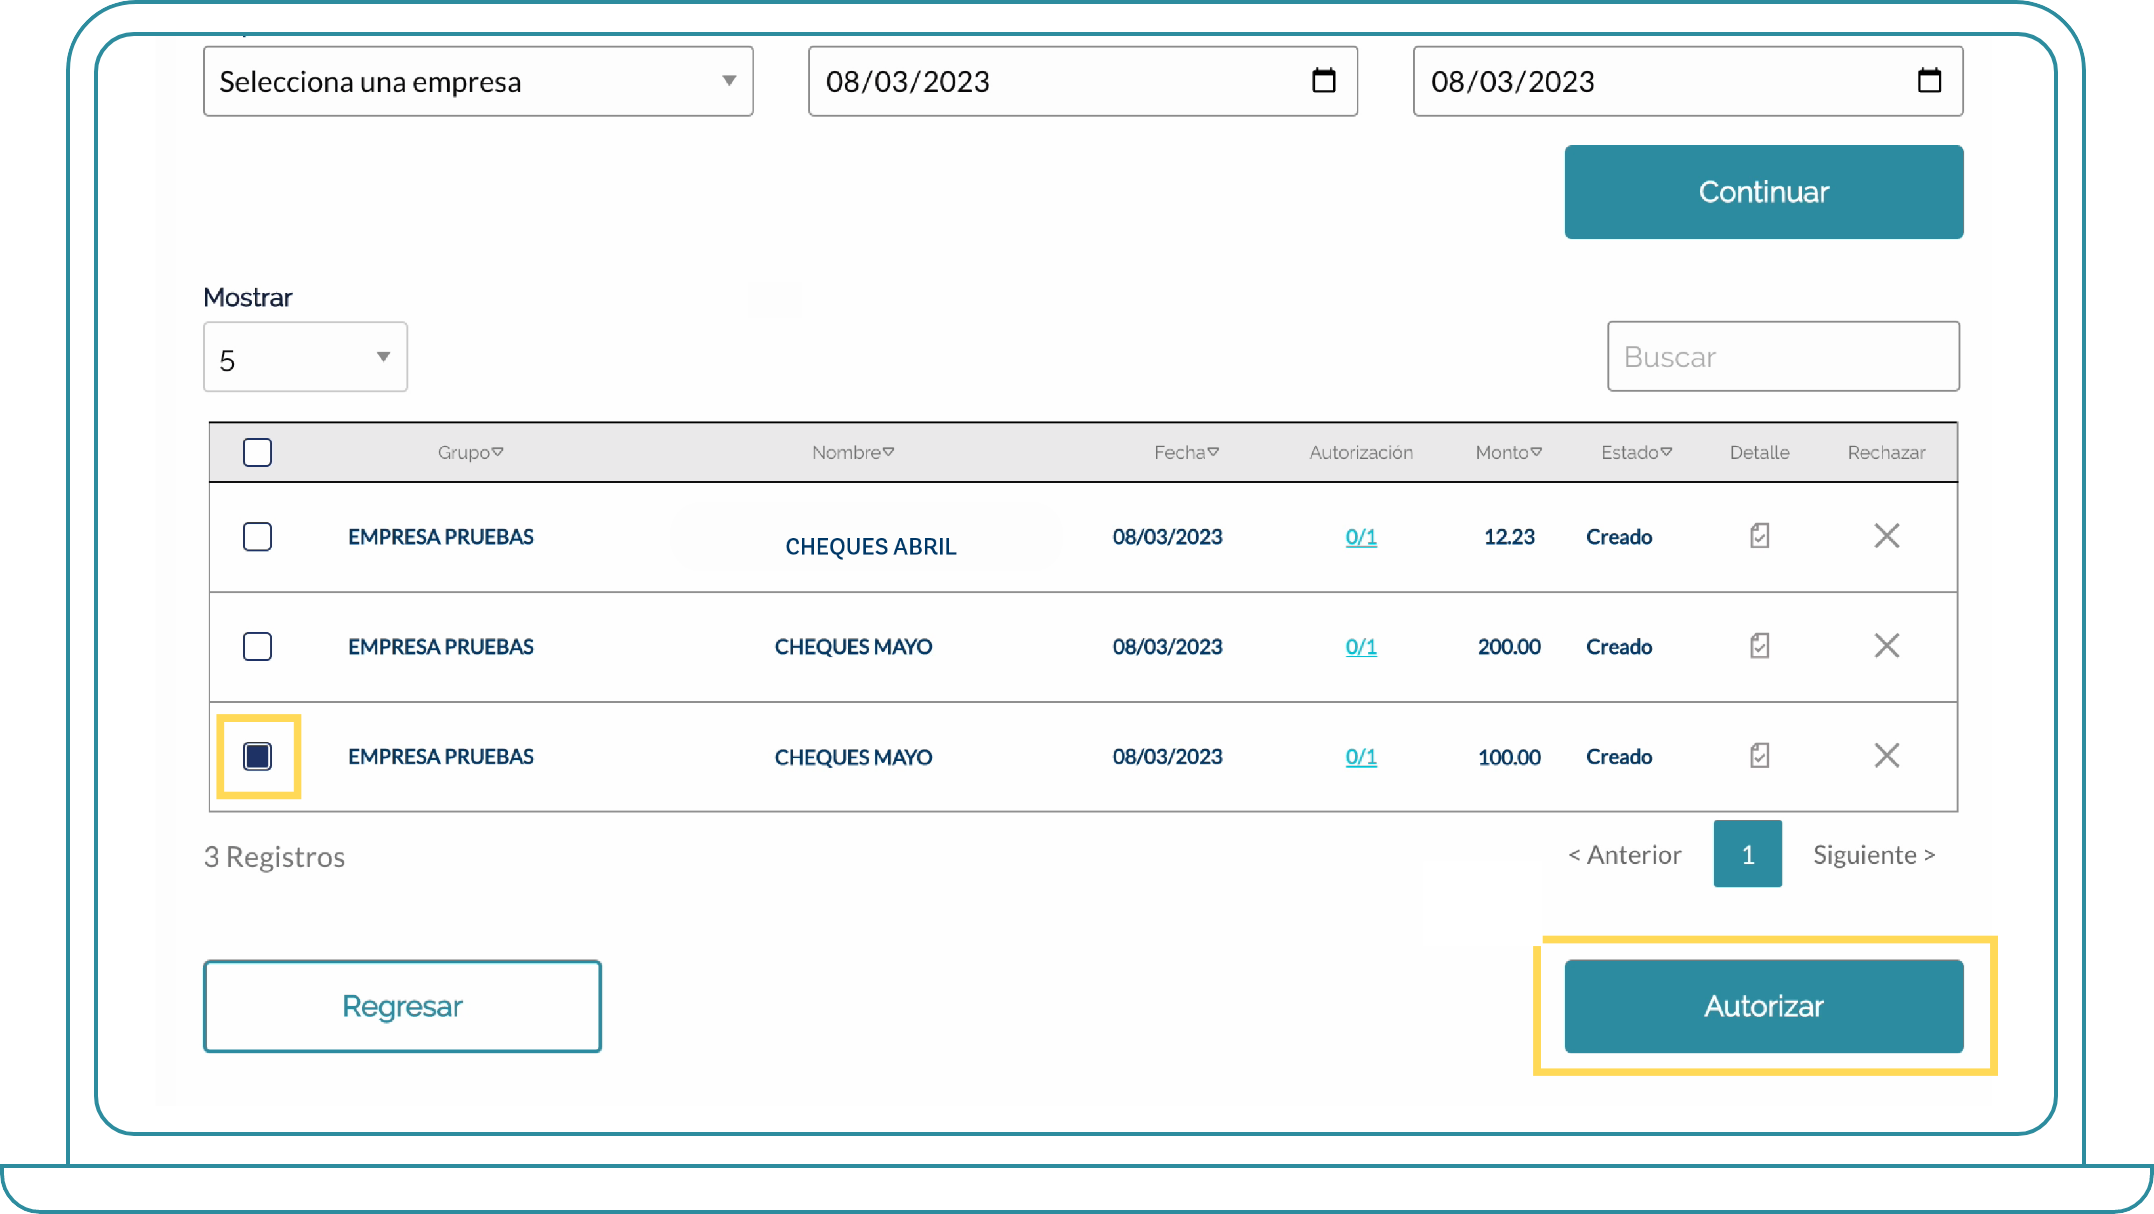Click the Continuar button
The width and height of the screenshot is (2154, 1214).
1762,191
